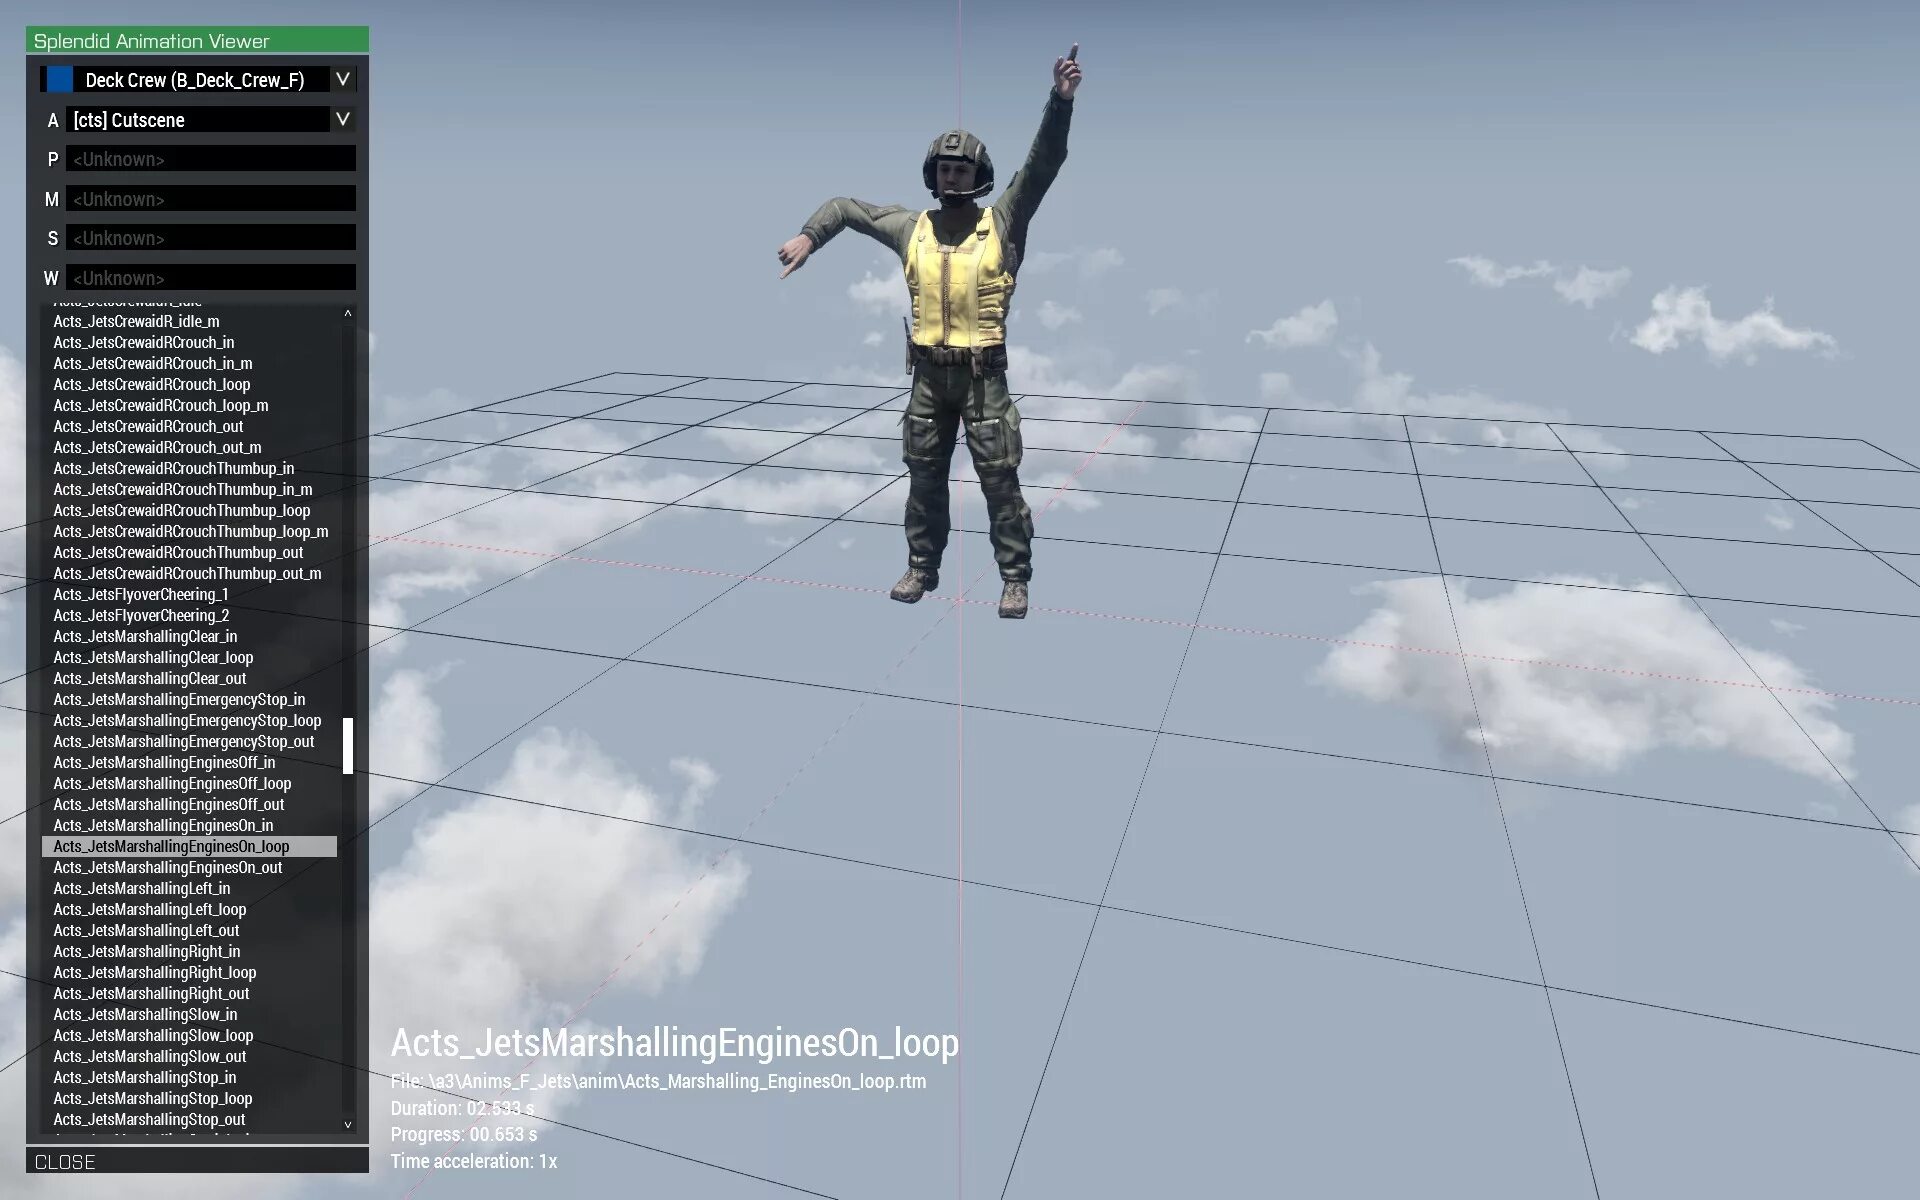The height and width of the screenshot is (1200, 1920).
Task: Click the list scroll down arrow
Action: point(348,1124)
